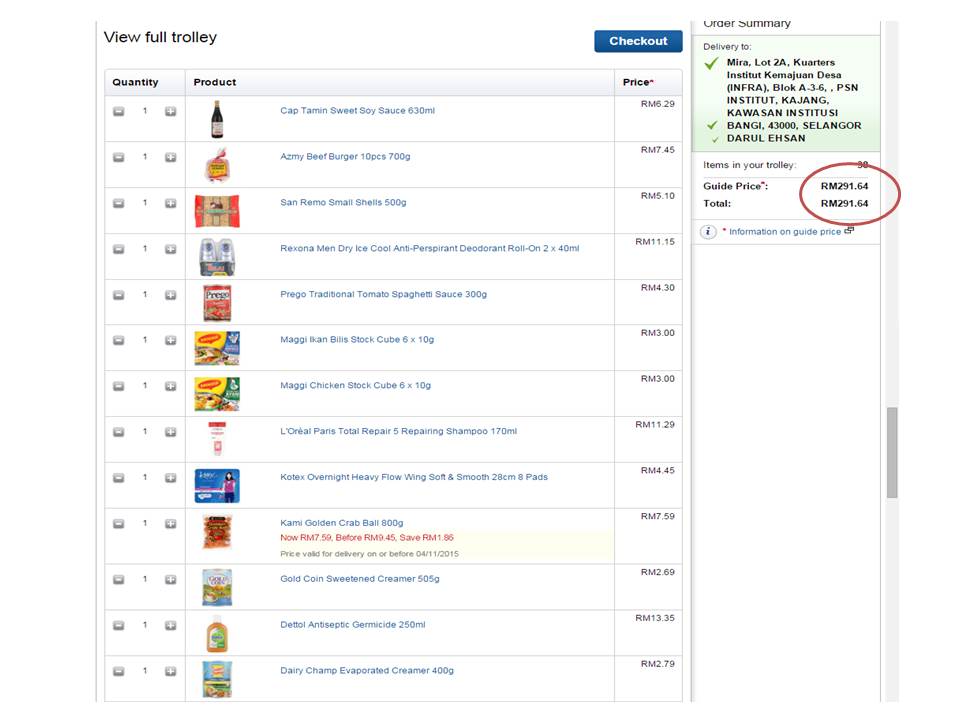Open Kami Golden Crab Ball 800g link
The width and height of the screenshot is (960, 720).
[x=342, y=523]
